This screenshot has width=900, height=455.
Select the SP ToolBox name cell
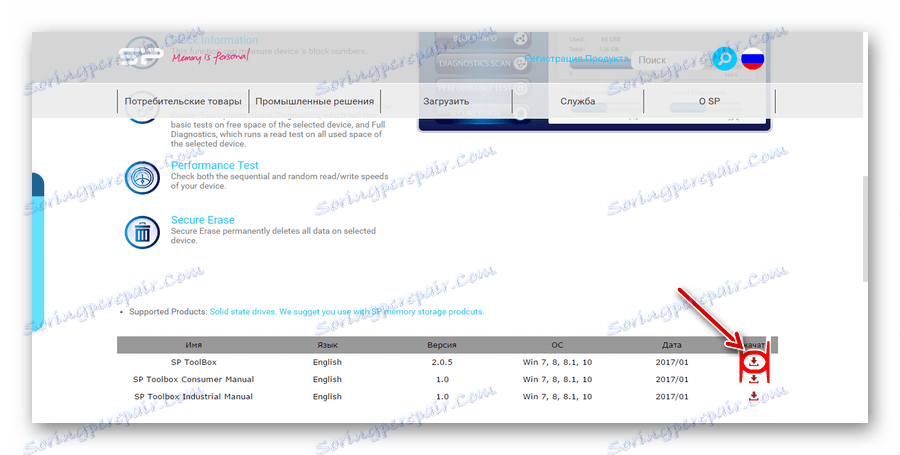pos(193,362)
